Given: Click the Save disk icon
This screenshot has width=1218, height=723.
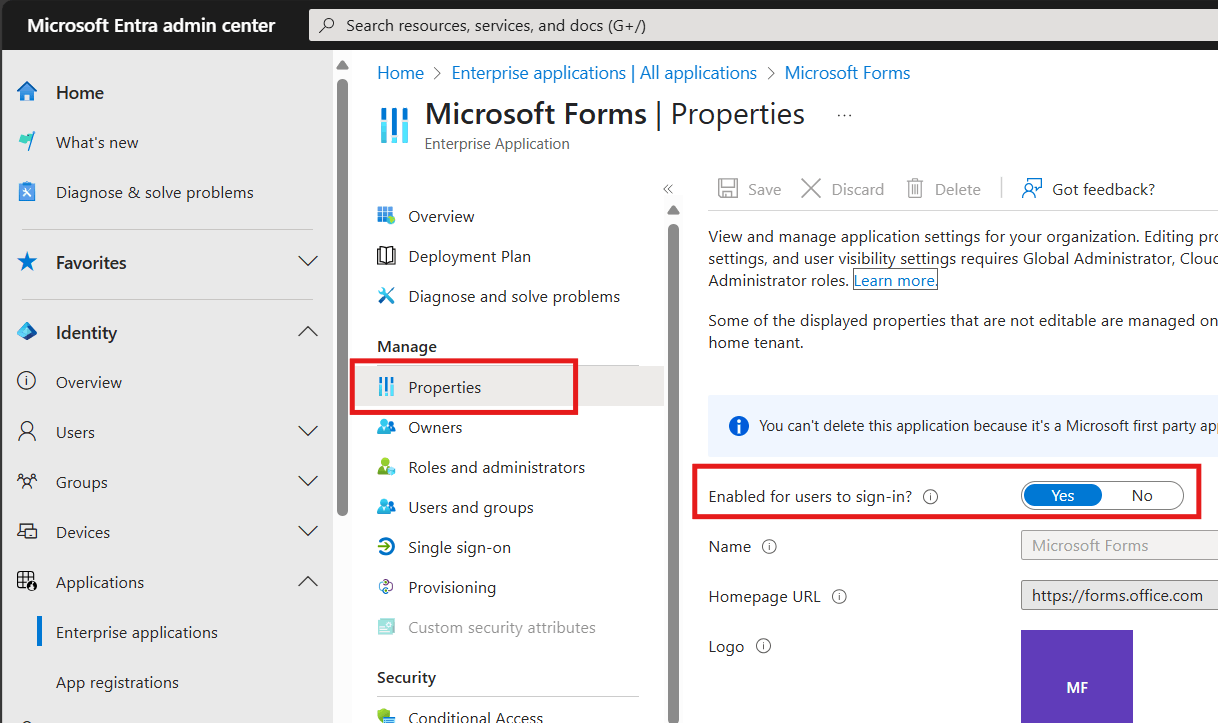Looking at the screenshot, I should pos(727,188).
